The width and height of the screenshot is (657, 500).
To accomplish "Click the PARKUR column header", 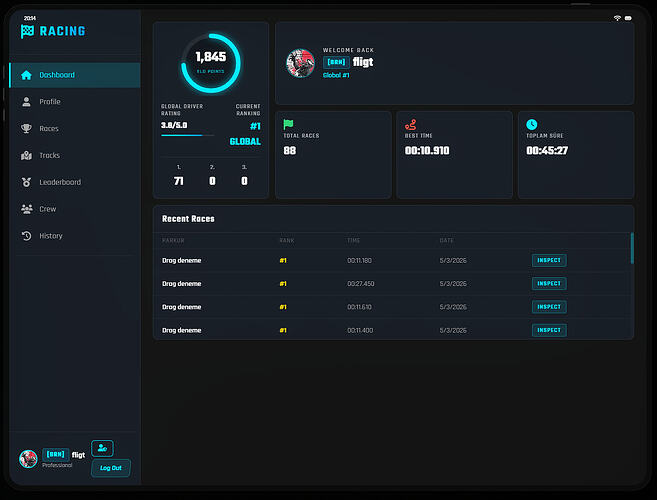I will pyautogui.click(x=173, y=241).
